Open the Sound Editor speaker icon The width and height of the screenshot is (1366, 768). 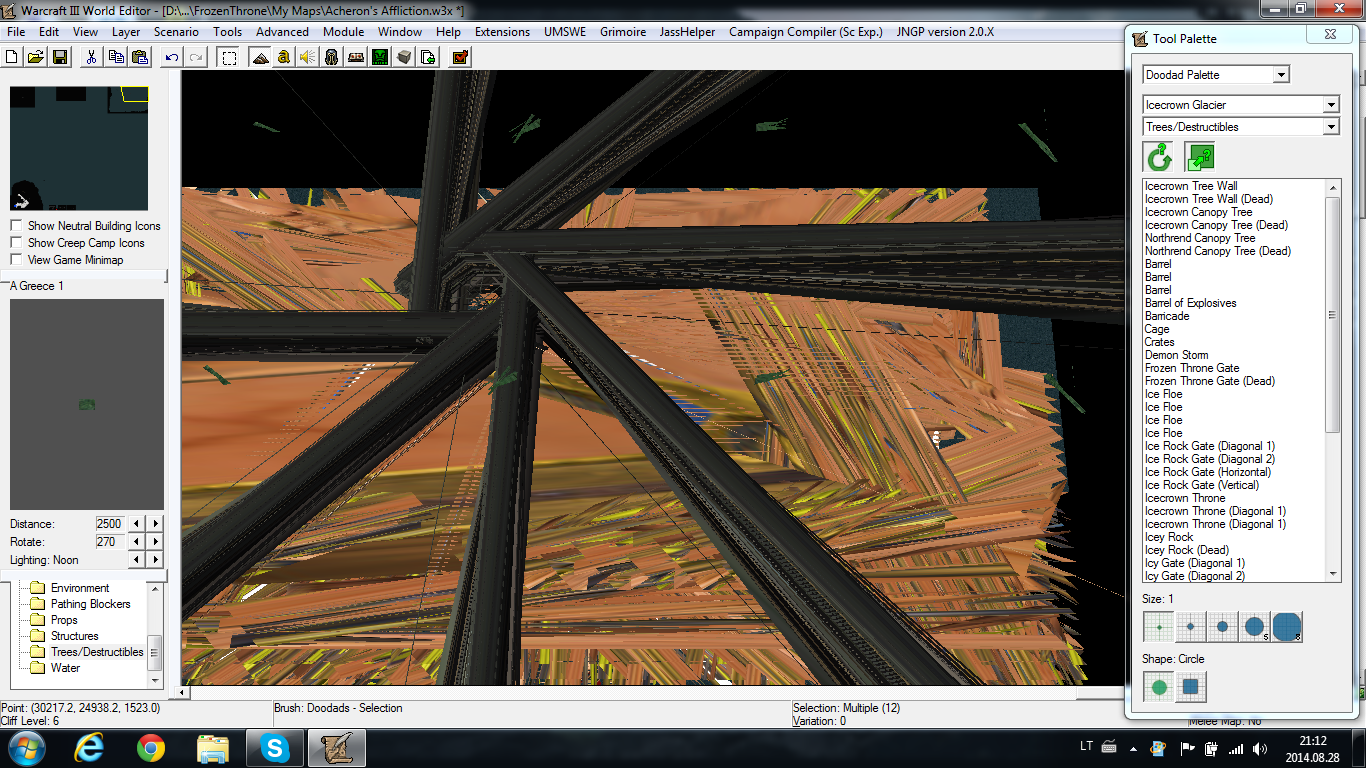point(308,57)
